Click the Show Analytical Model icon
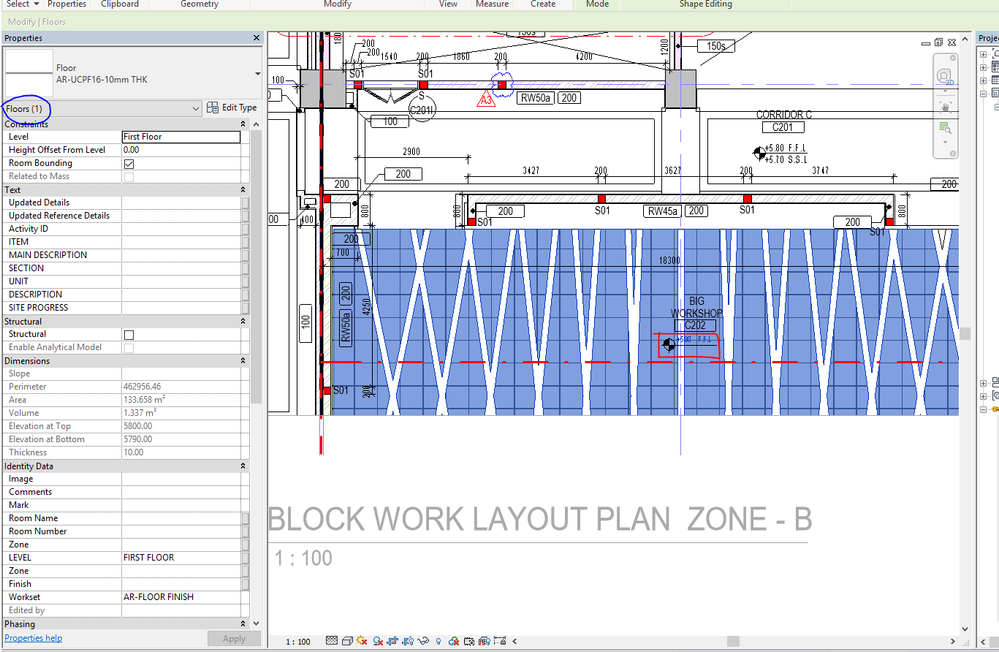 pyautogui.click(x=484, y=641)
